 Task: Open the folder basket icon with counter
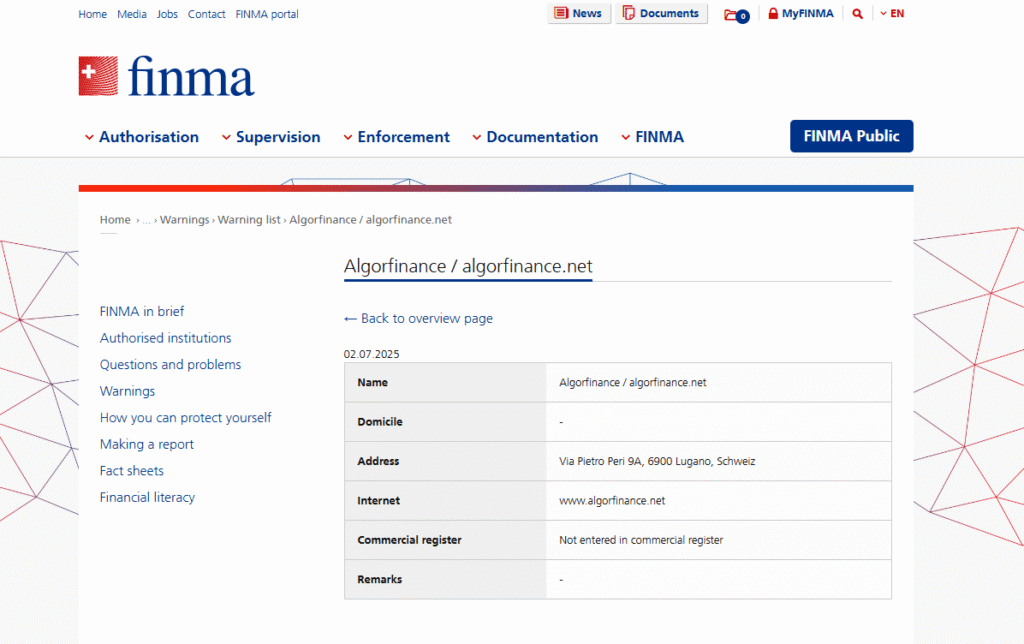(x=737, y=15)
